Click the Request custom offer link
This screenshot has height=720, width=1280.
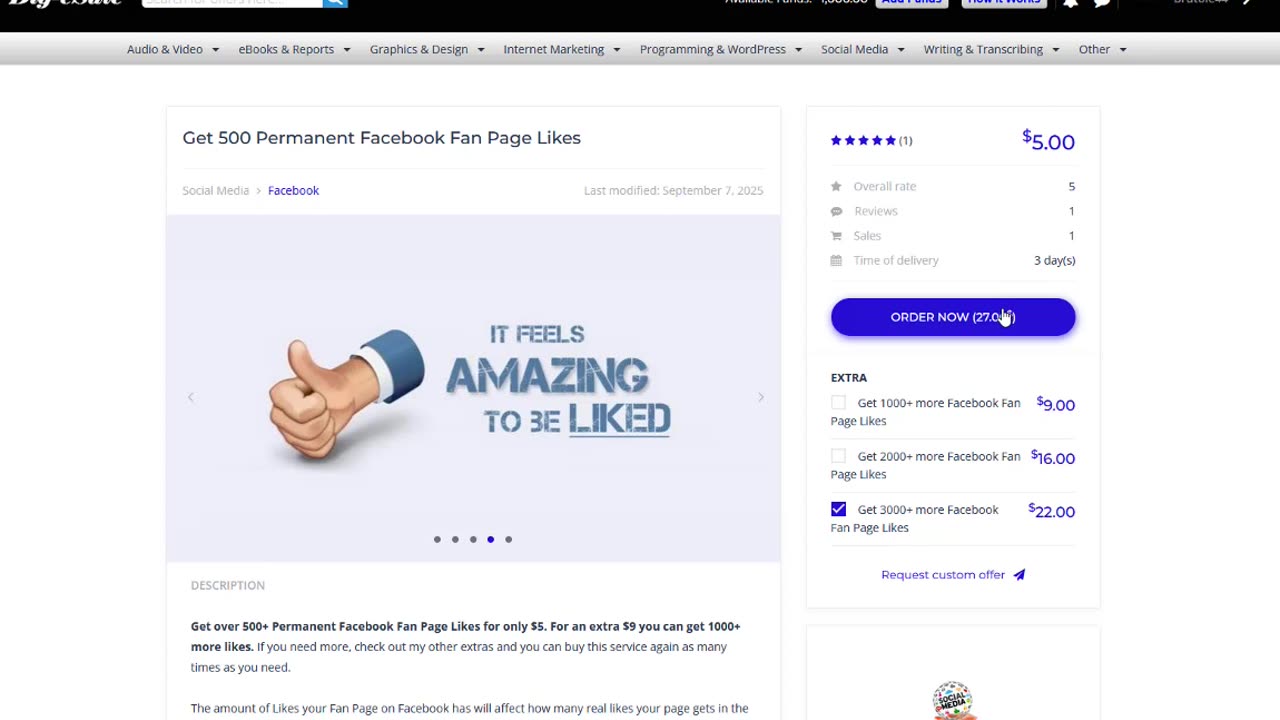943,575
